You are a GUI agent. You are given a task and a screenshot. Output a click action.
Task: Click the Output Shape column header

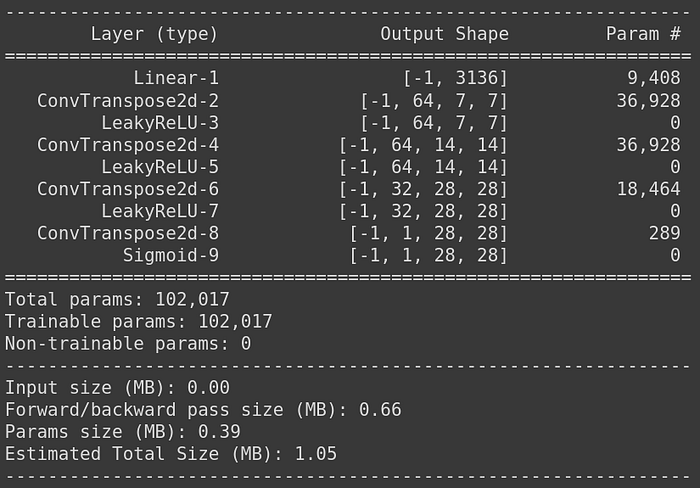click(x=444, y=34)
